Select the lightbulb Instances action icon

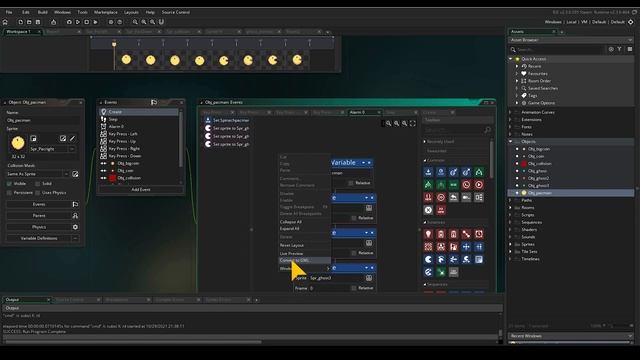(428, 234)
